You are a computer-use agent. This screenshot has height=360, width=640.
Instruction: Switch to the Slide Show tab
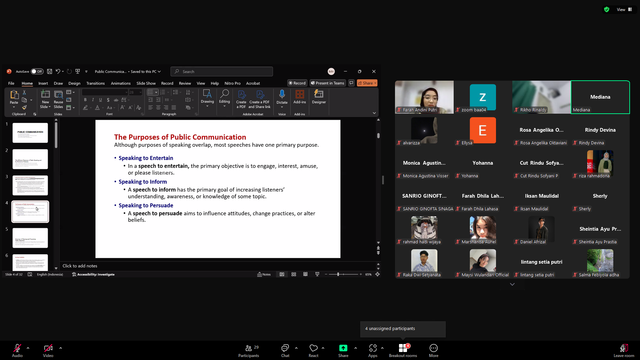coord(146,83)
